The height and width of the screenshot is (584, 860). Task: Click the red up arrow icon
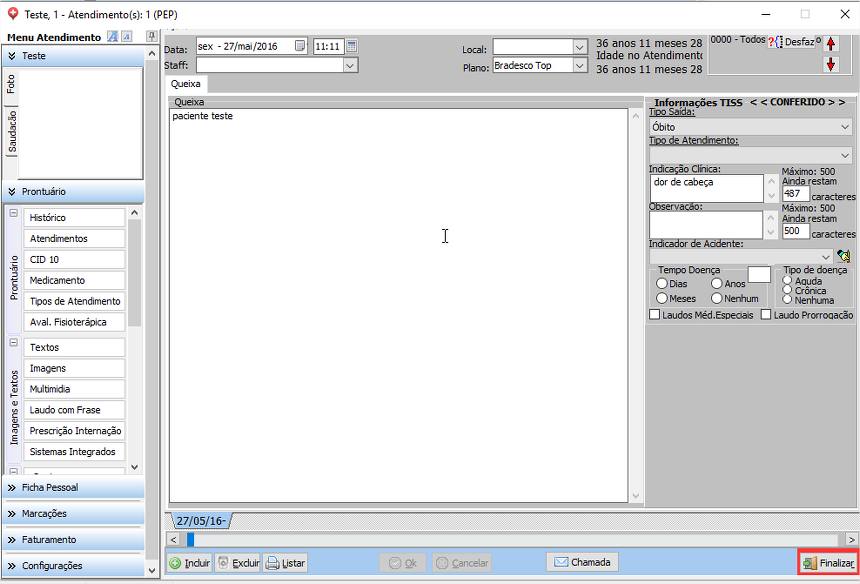pyautogui.click(x=830, y=44)
